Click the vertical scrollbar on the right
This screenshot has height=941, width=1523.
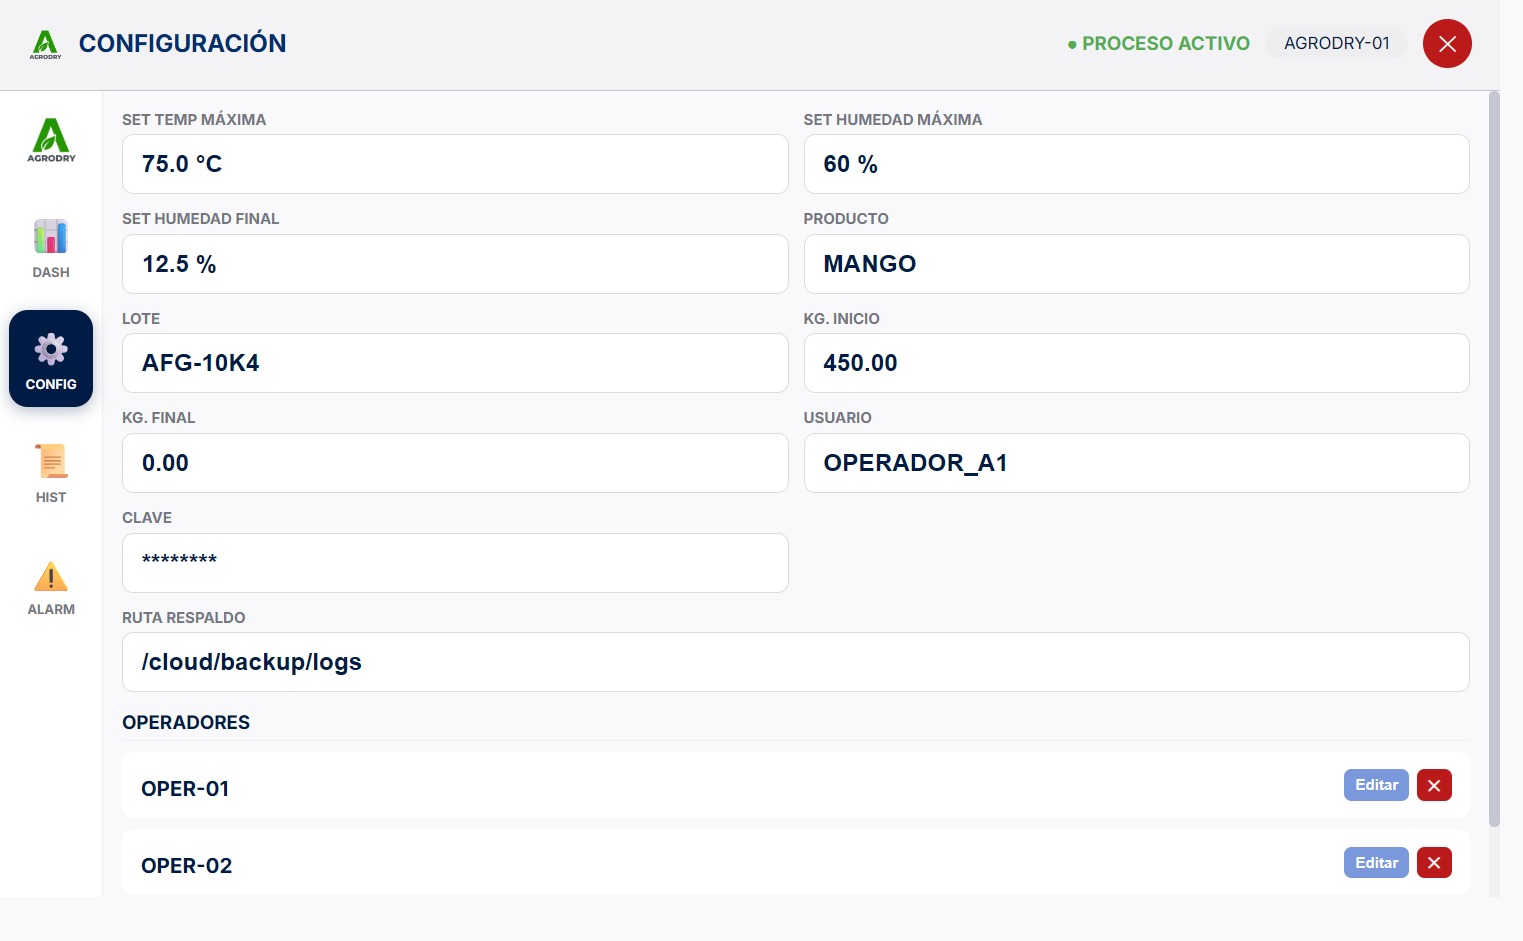coord(1494,459)
